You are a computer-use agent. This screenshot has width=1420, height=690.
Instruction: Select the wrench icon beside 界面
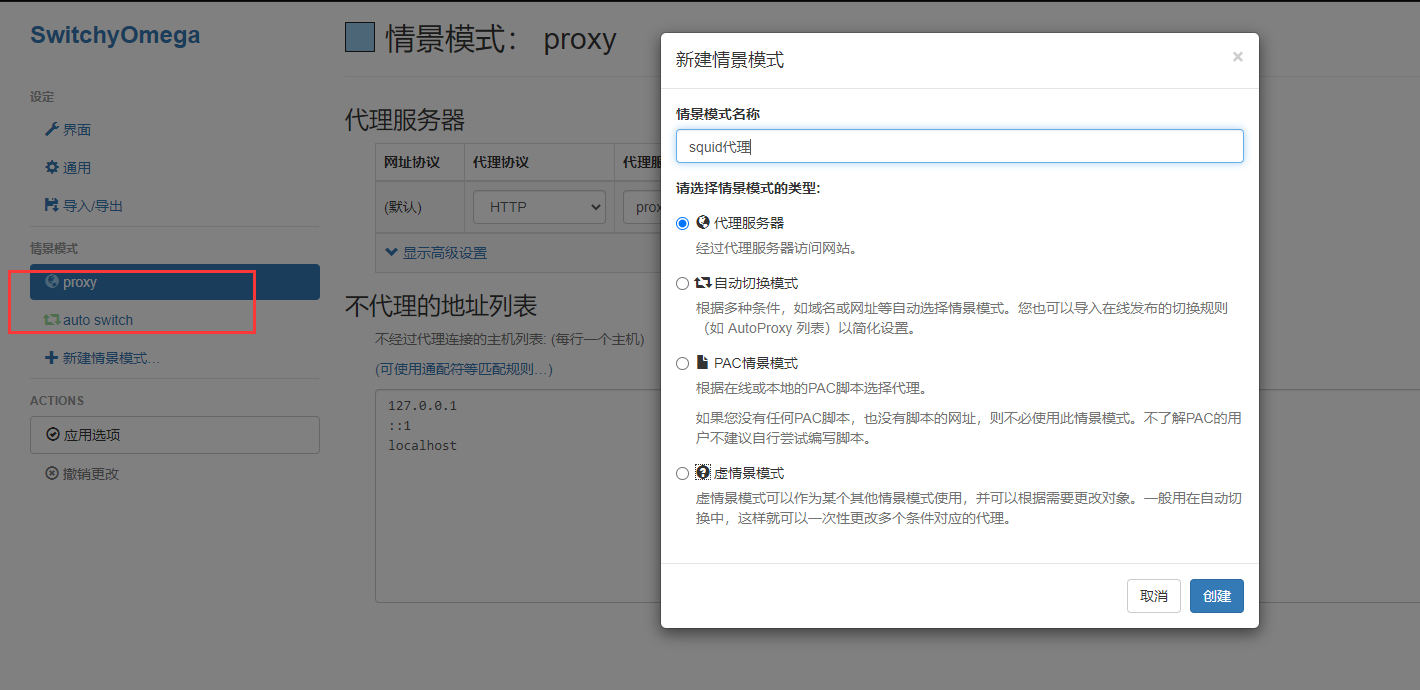(52, 129)
